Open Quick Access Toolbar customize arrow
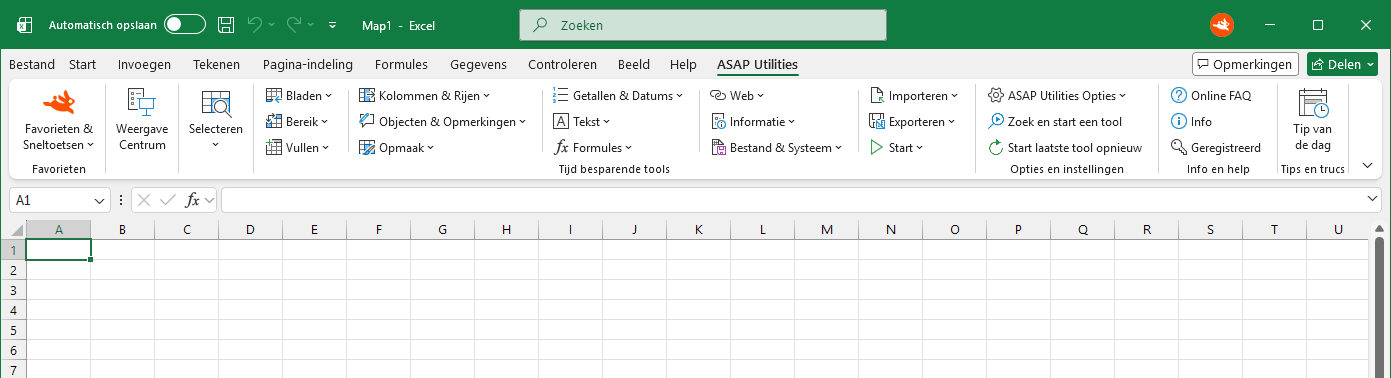Viewport: 1391px width, 378px height. (333, 25)
